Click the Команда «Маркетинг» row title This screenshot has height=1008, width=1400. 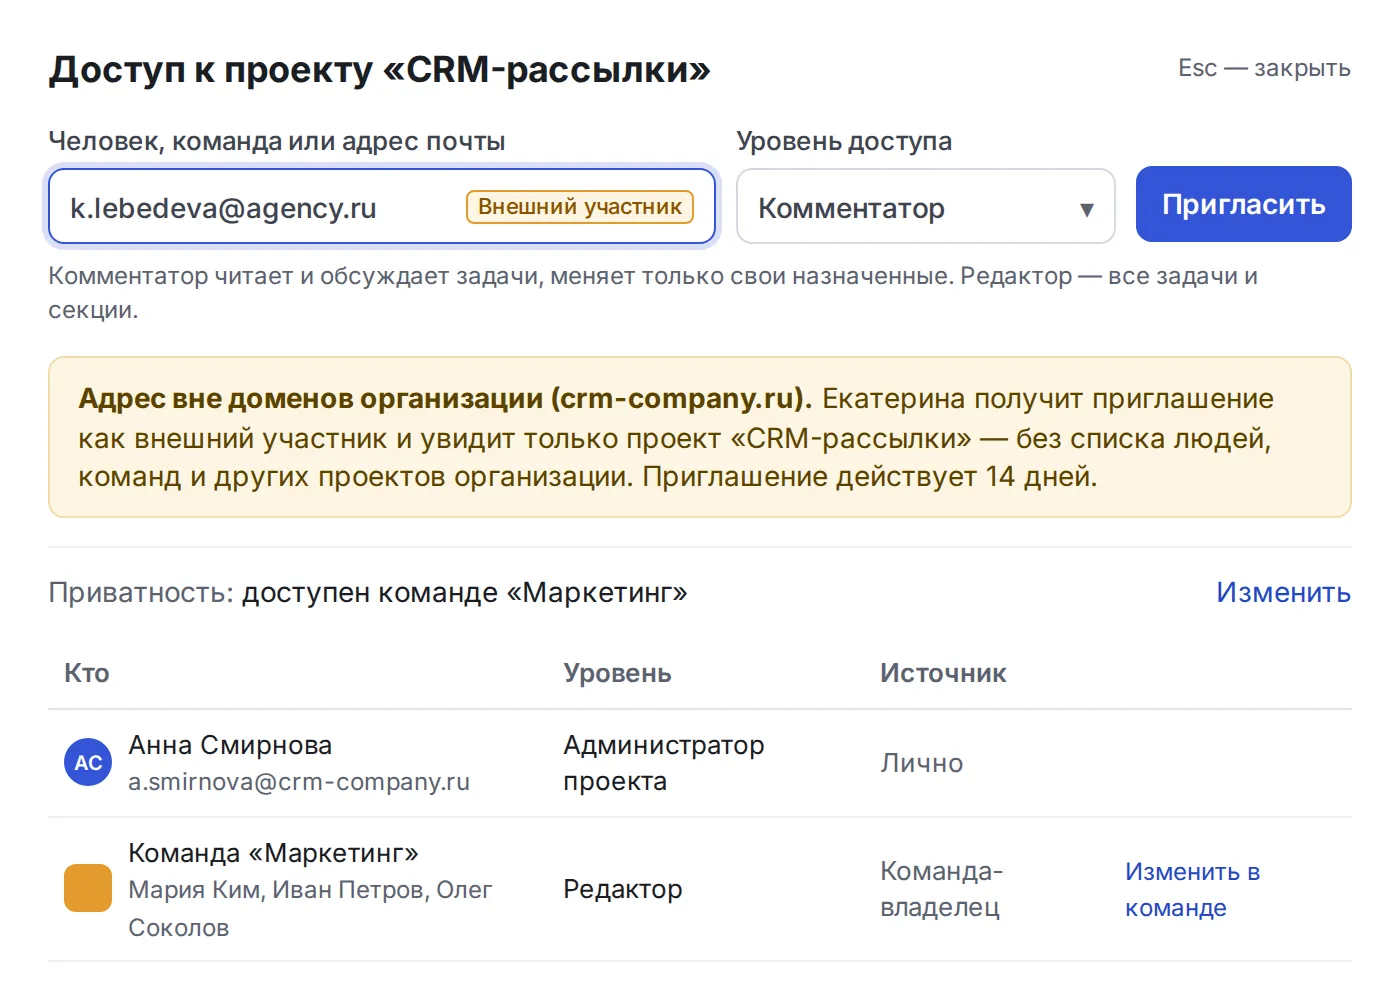[273, 853]
